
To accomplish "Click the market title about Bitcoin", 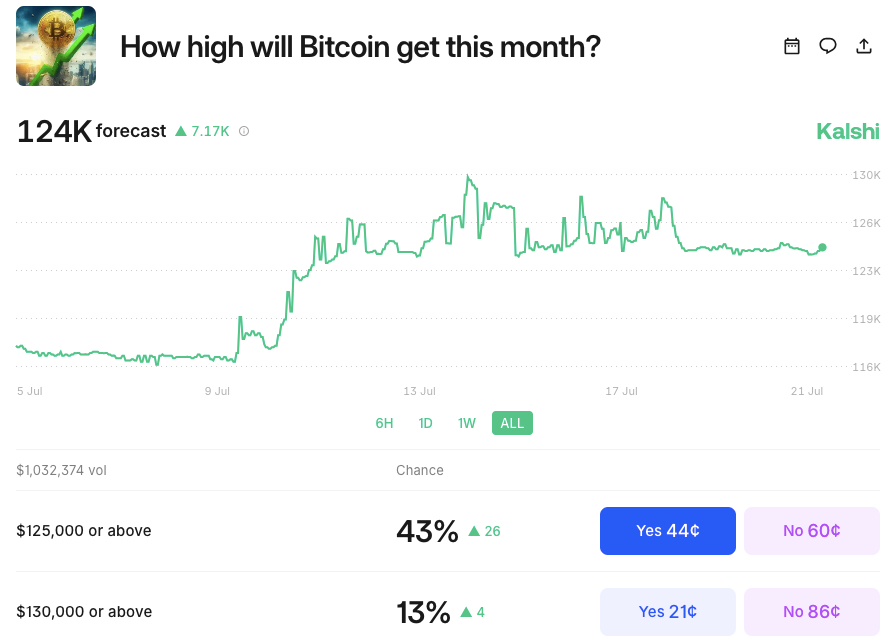I will (x=360, y=46).
